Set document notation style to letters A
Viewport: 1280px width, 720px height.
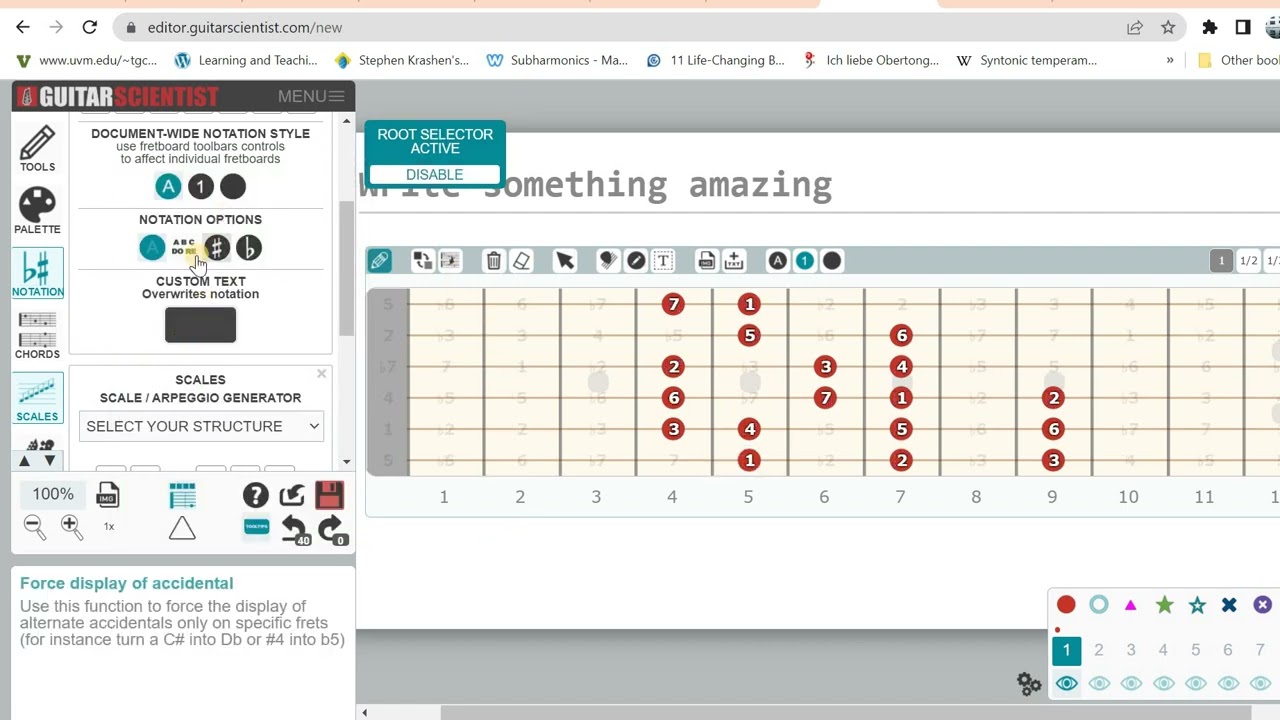point(168,187)
